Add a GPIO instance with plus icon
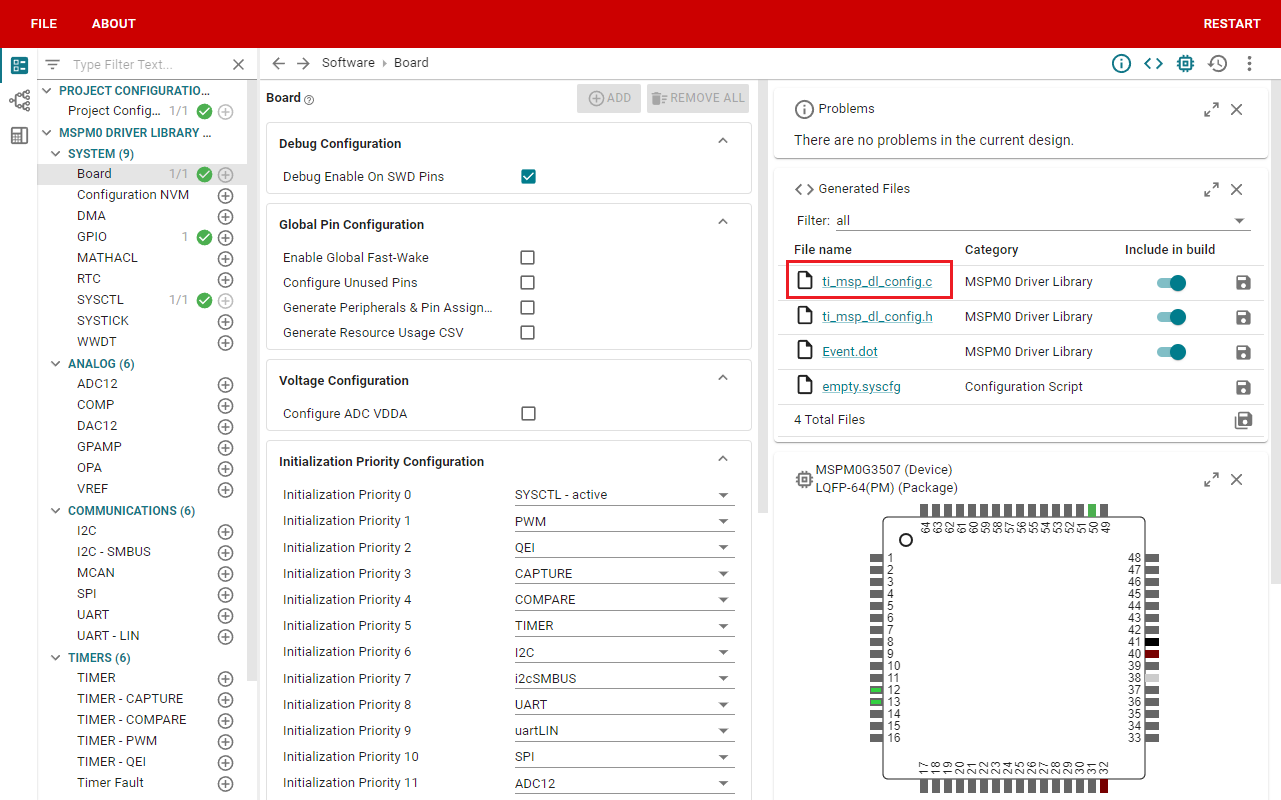Image resolution: width=1281 pixels, height=800 pixels. pos(225,237)
